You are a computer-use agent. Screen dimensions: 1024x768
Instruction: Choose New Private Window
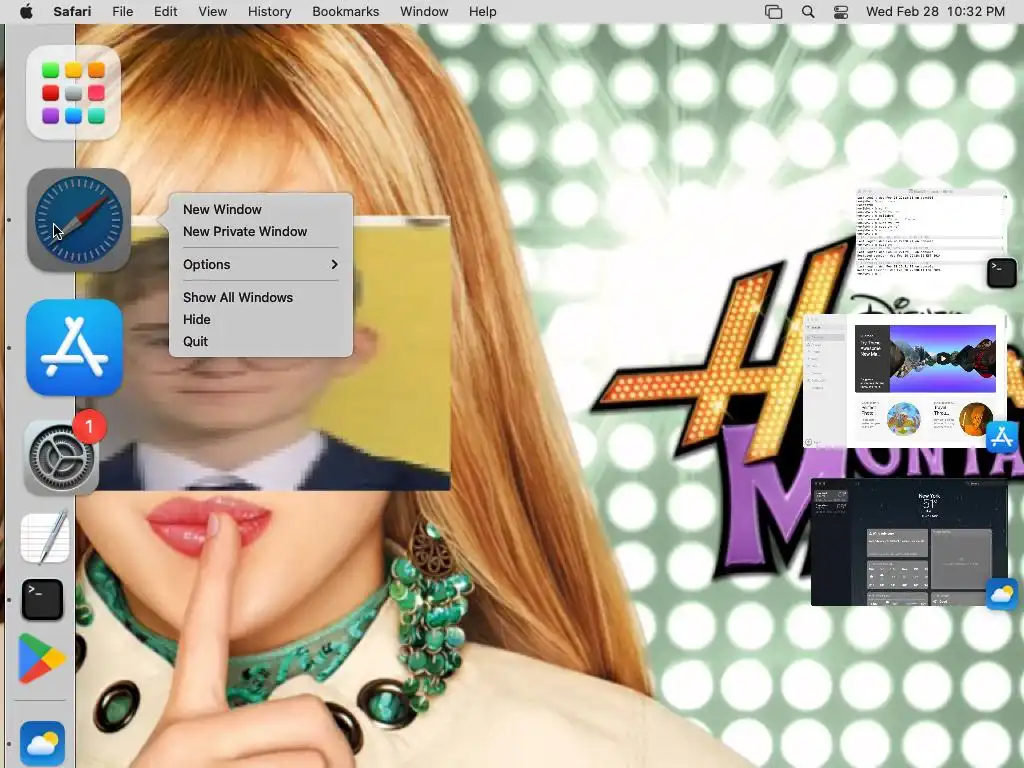245,232
